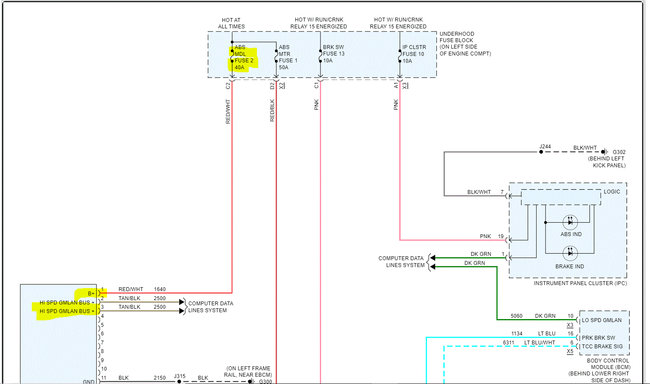Screen dimensions: 650x384
Task: Click pin number 16 on the BCM
Action: 570,333
